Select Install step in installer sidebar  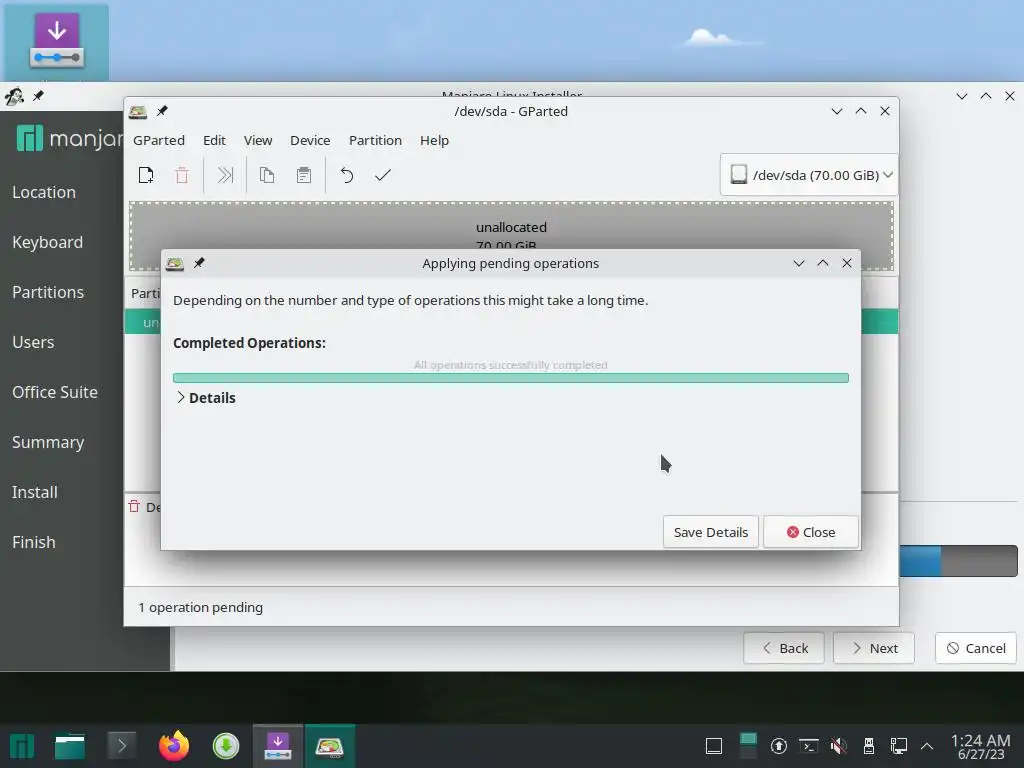[x=35, y=492]
